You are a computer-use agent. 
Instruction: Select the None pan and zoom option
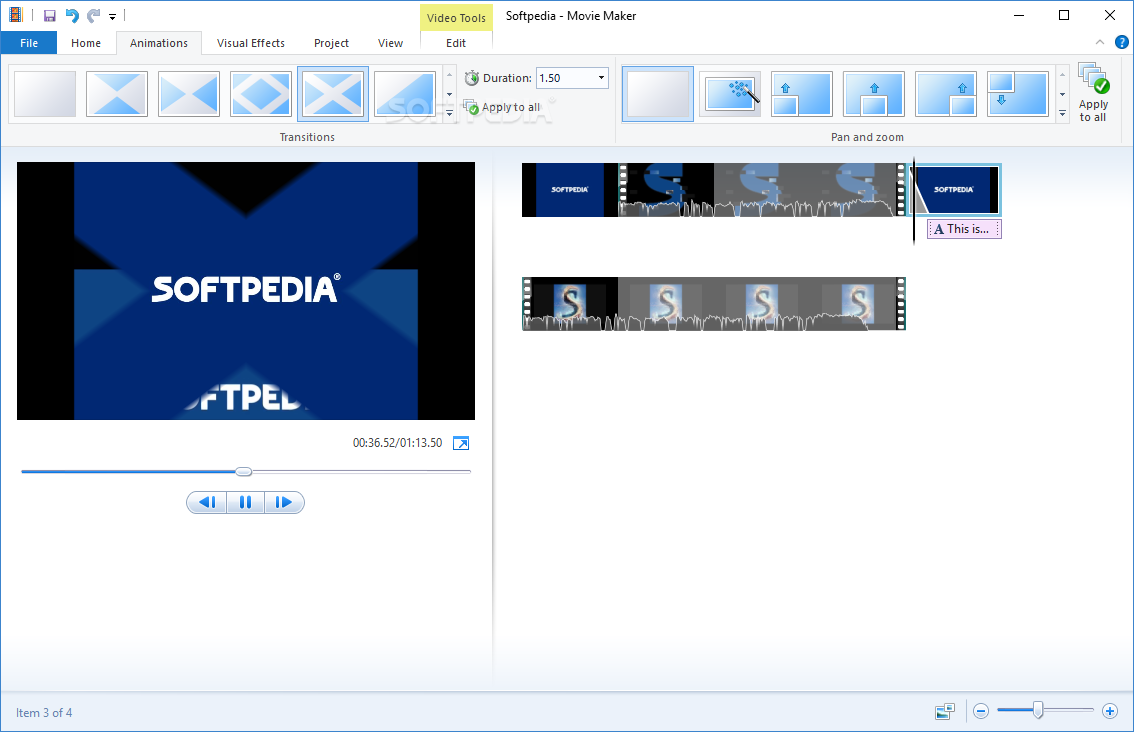[x=658, y=94]
